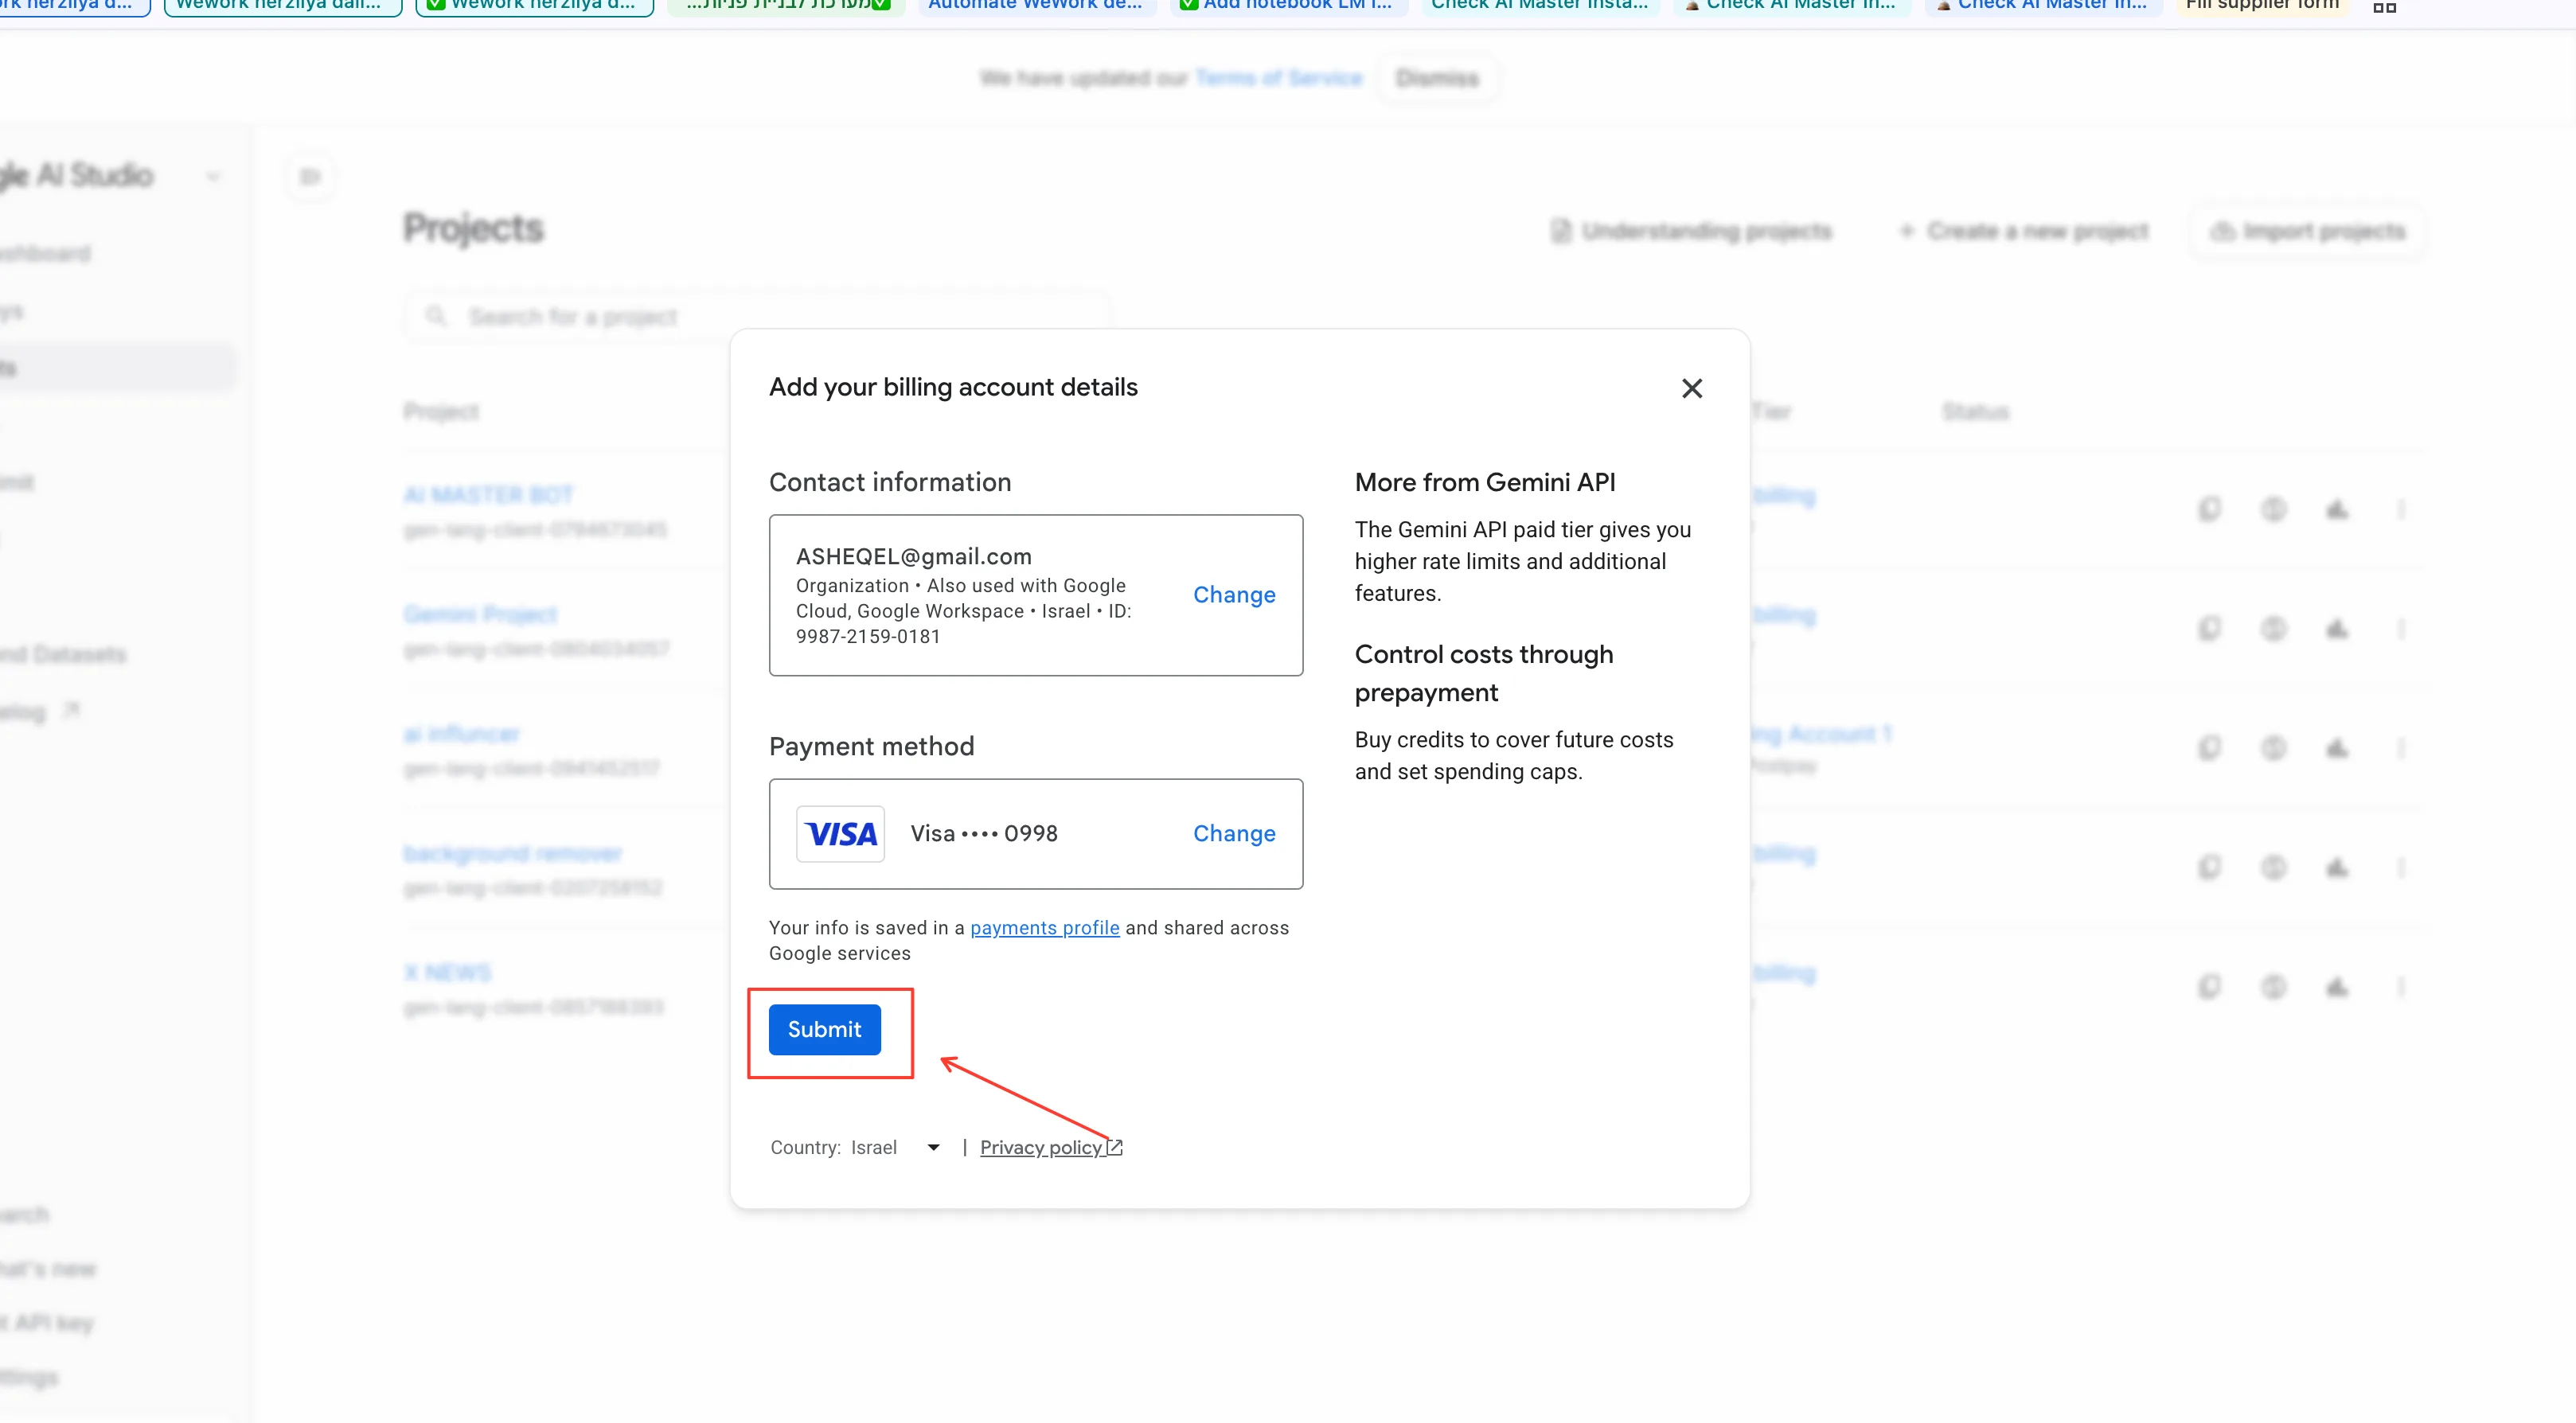Screen dimensions: 2576x1423
Task: Open the Terms of Service link
Action: pyautogui.click(x=1278, y=78)
